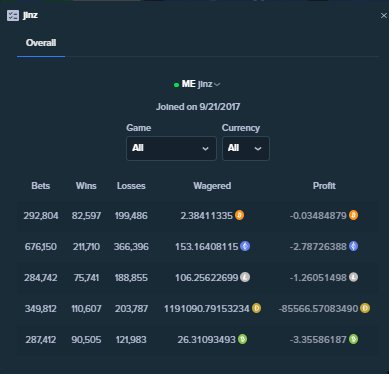Screen dimensions: 389x374
Task: Select the 121,983 losses cell
Action: pos(131,340)
